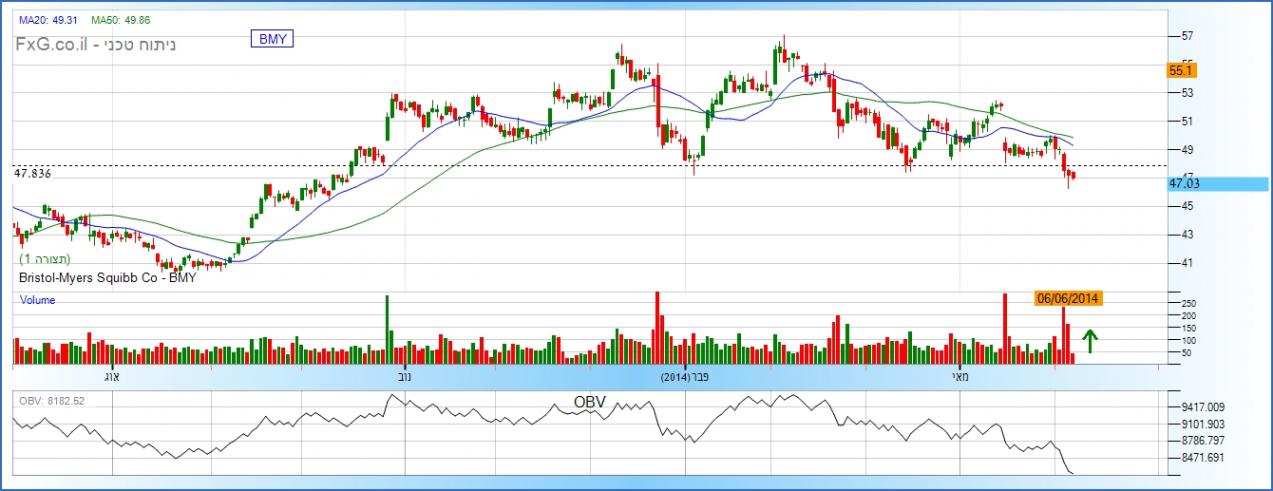This screenshot has height=491, width=1273.
Task: Click the BMY ticker symbol box
Action: coord(270,40)
